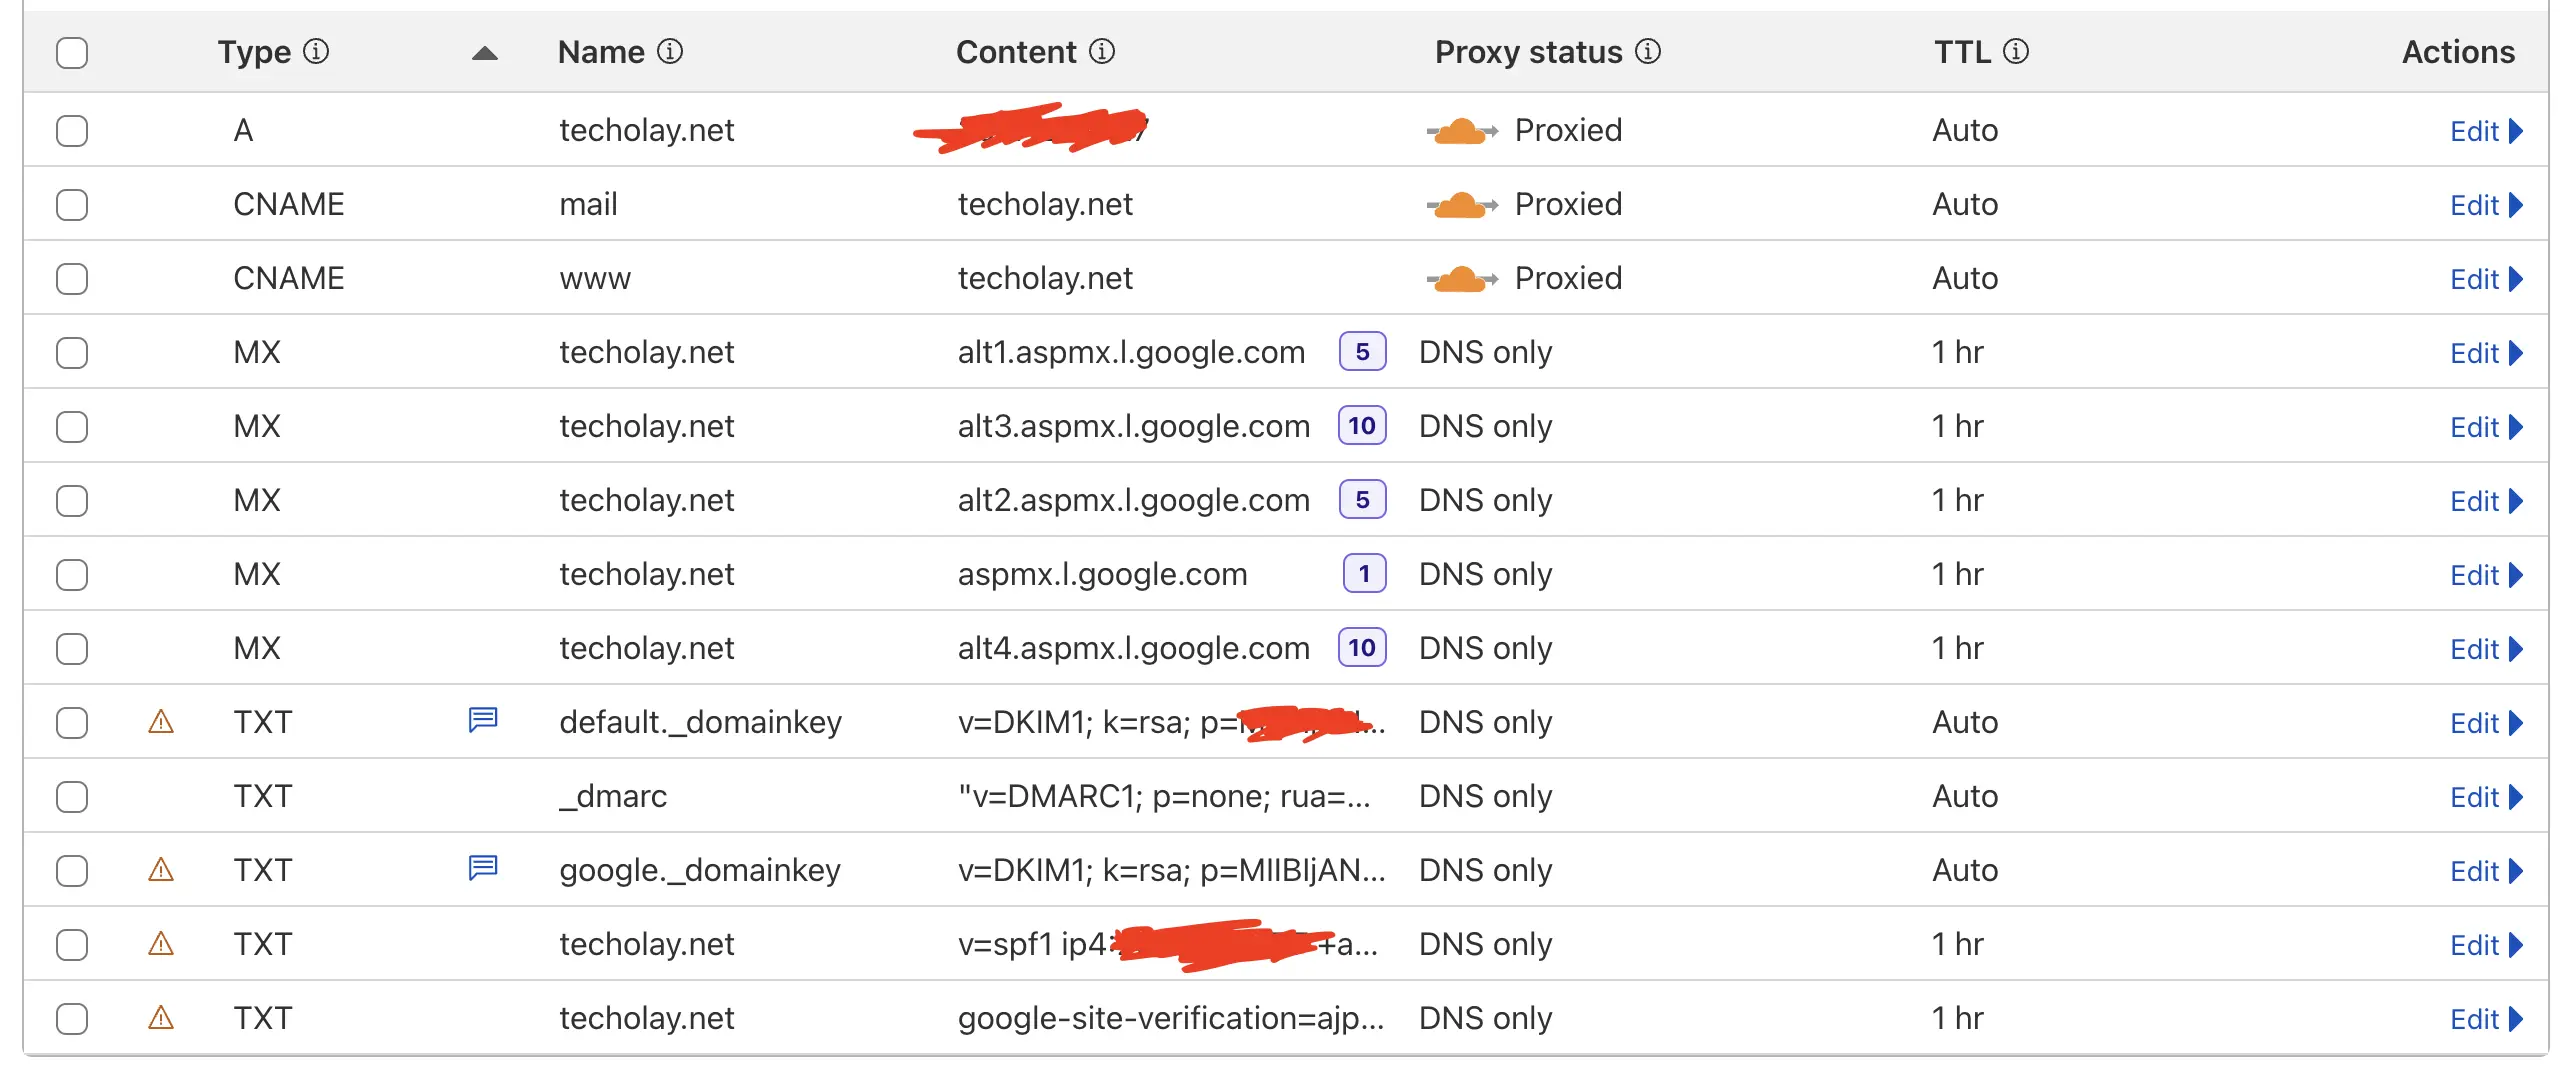Expand Edit for alt1.aspmx.l.google.com MX record
Image resolution: width=2562 pixels, height=1070 pixels.
coord(2486,353)
